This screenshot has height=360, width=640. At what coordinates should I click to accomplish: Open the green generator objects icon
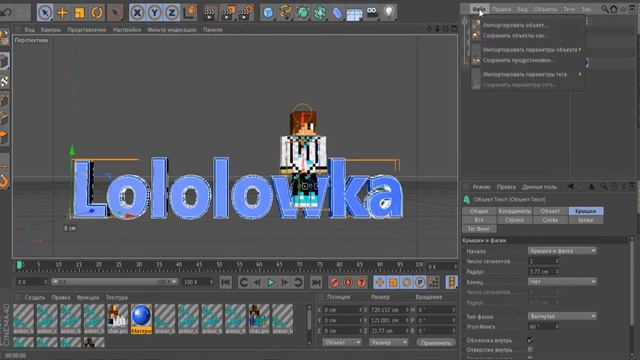[x=302, y=13]
